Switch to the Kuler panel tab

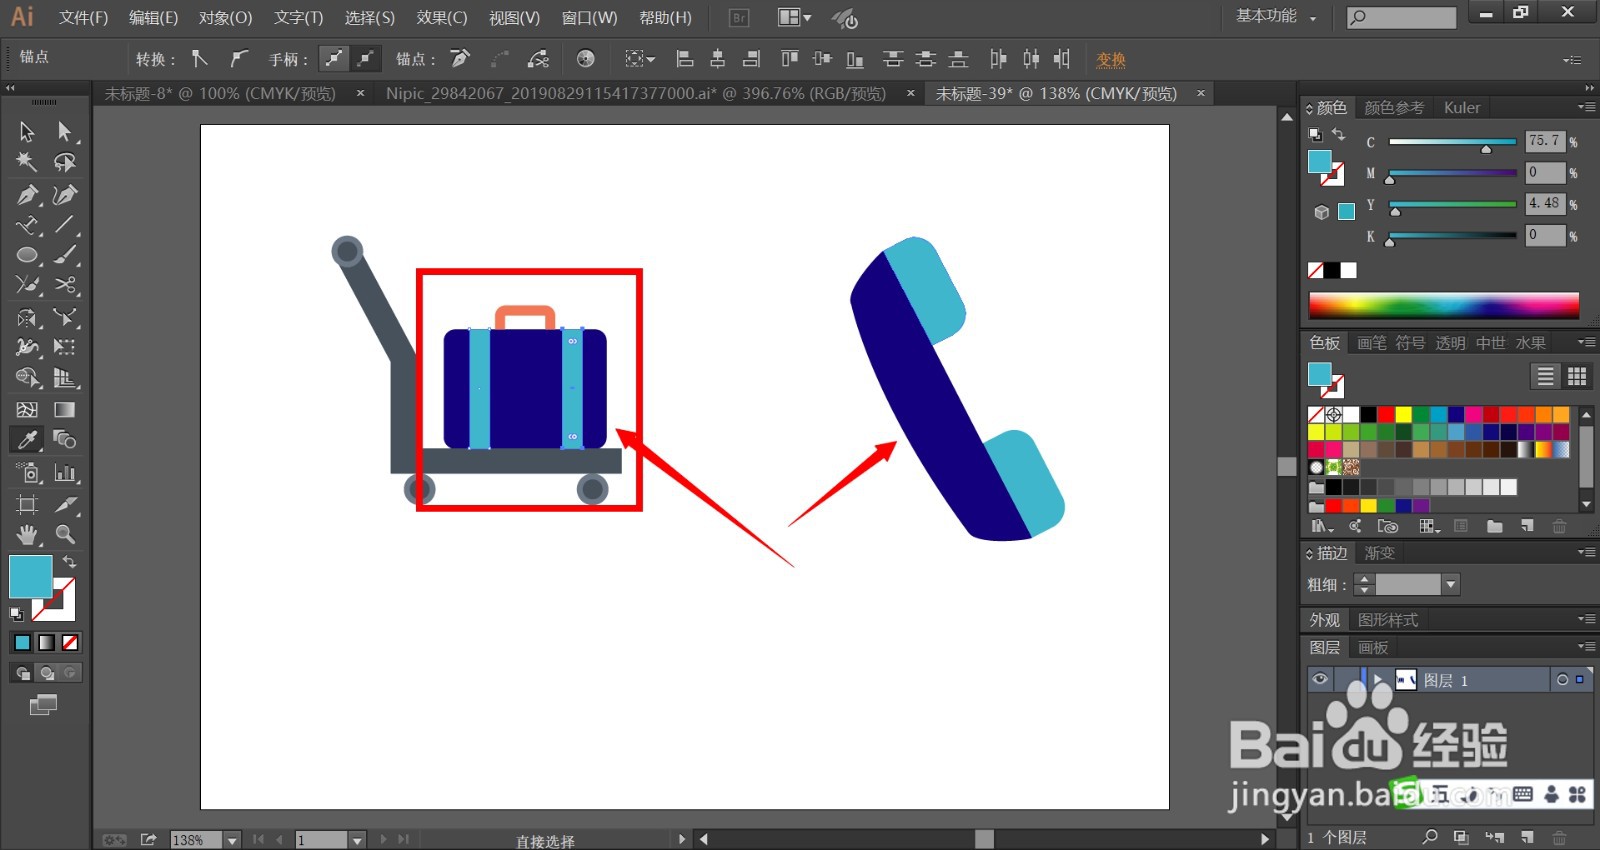[1461, 107]
